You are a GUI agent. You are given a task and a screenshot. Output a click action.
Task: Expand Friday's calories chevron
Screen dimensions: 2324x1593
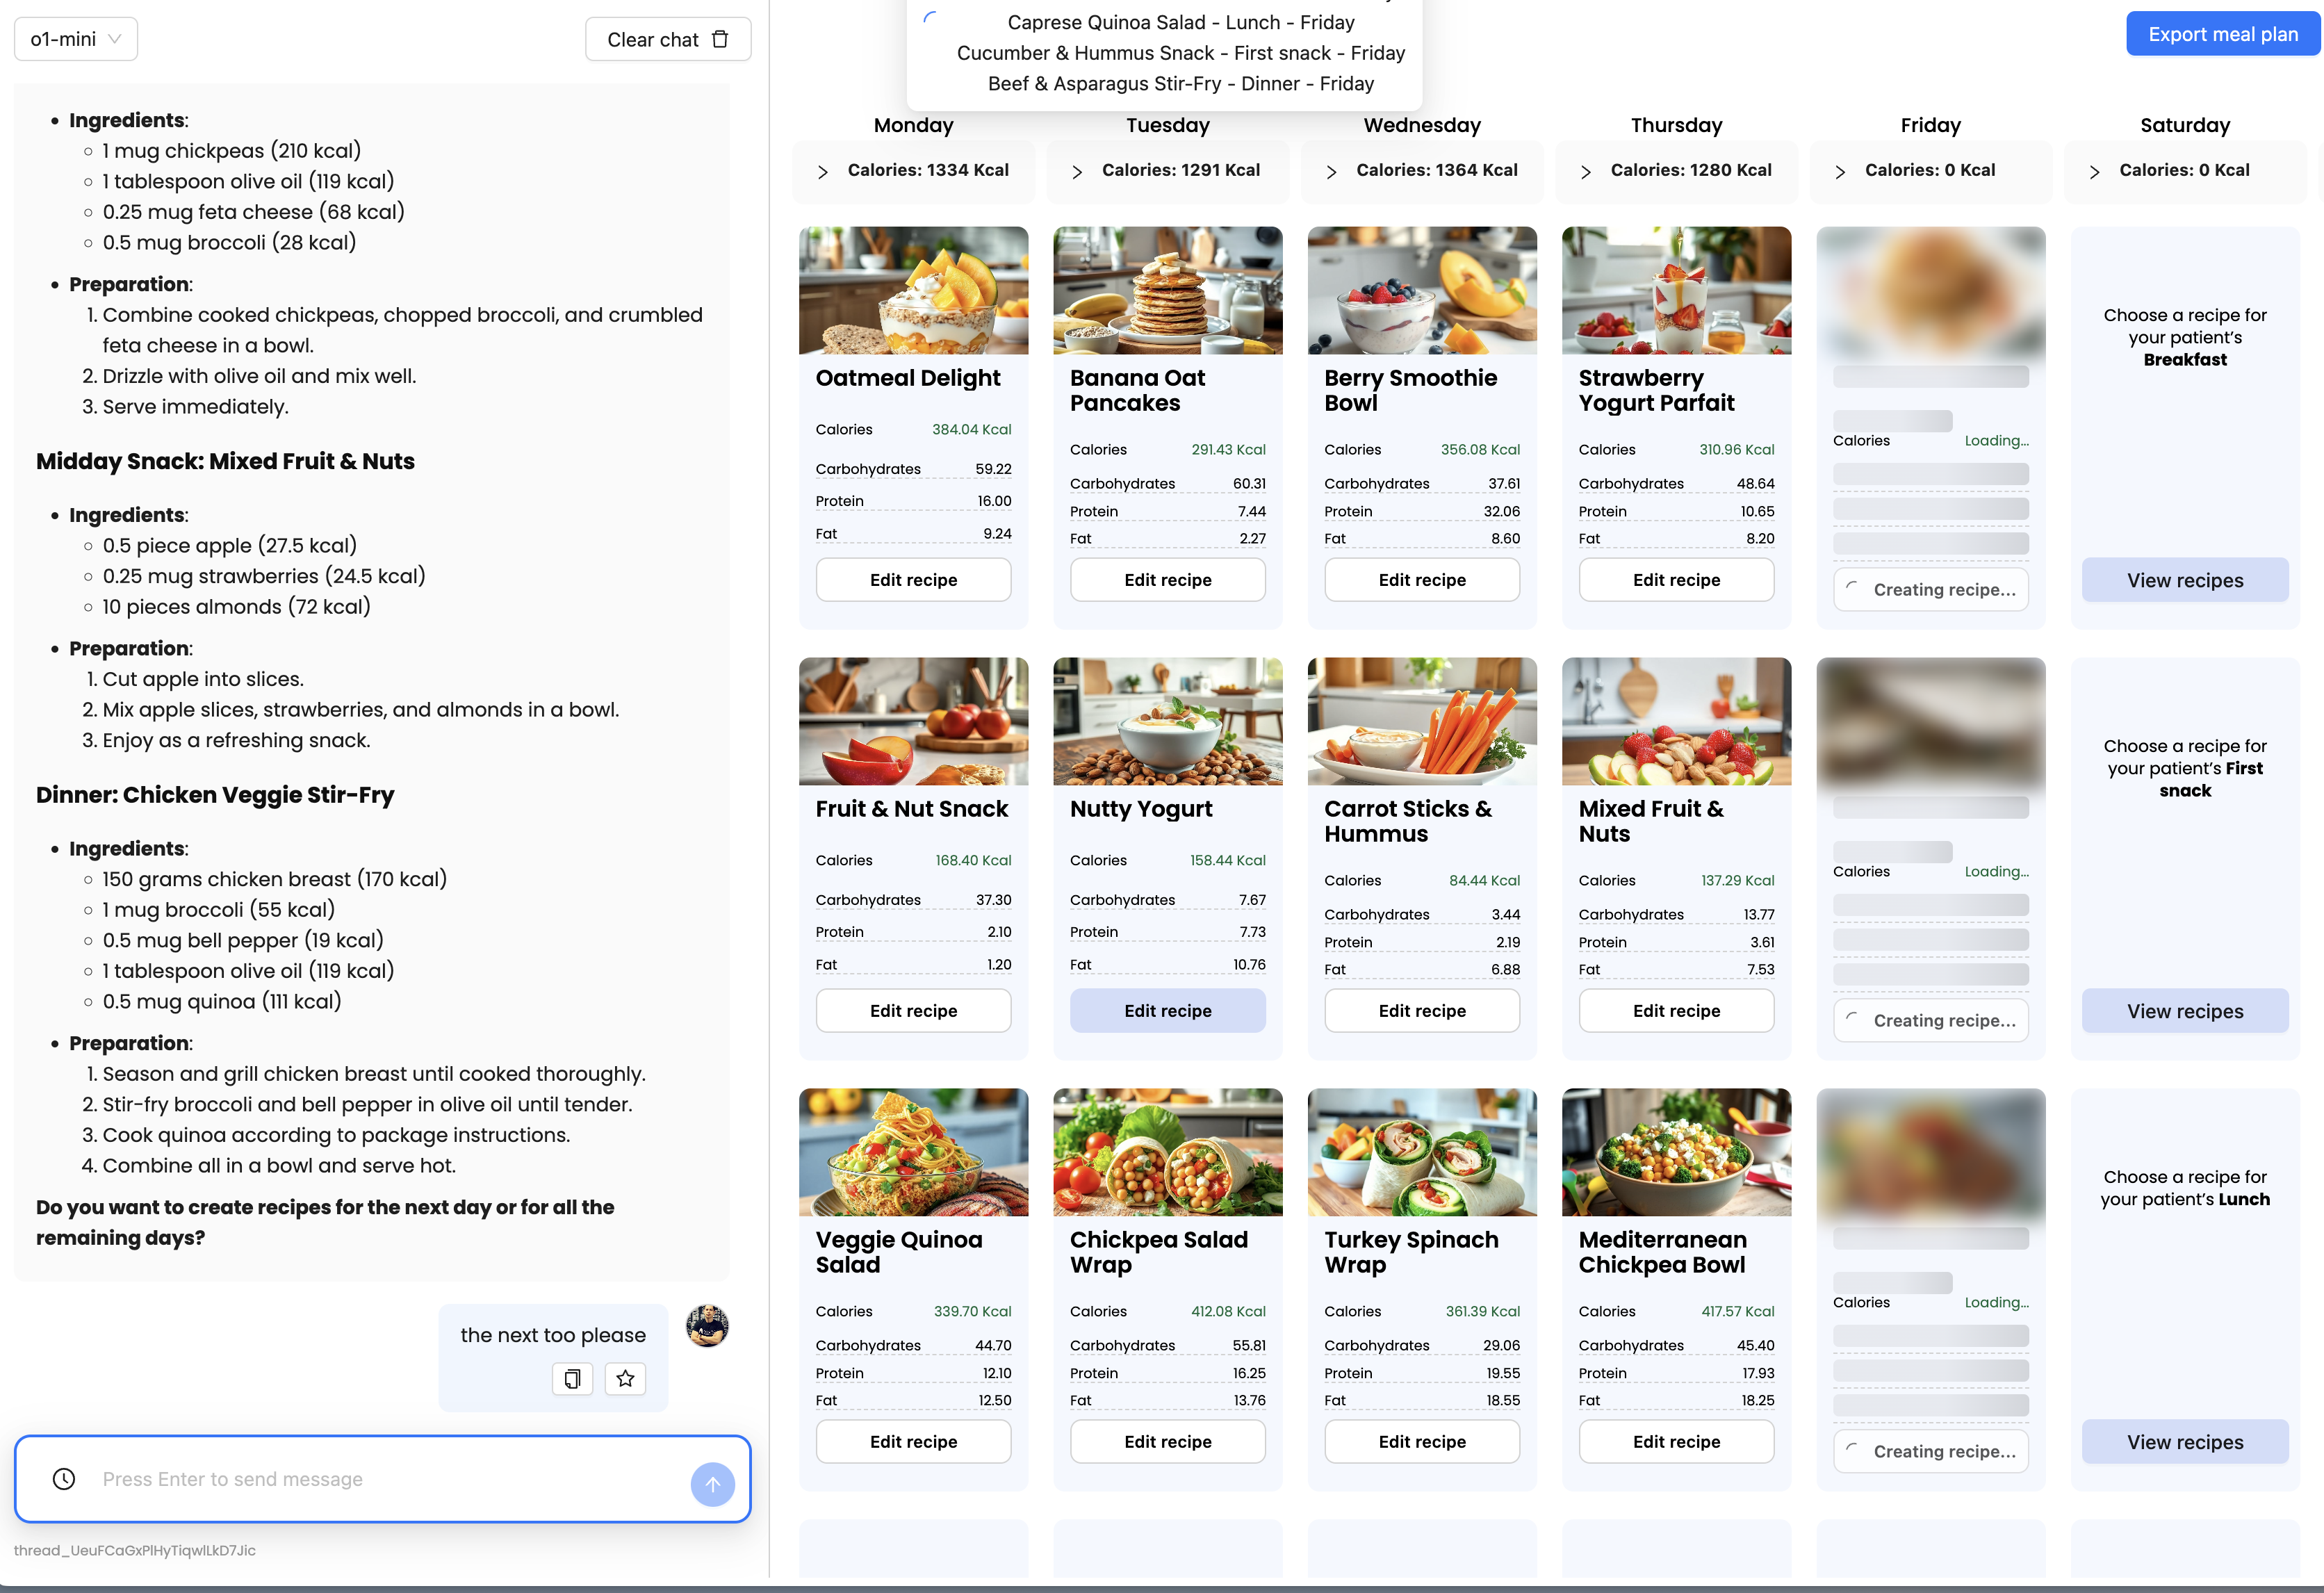point(1840,172)
